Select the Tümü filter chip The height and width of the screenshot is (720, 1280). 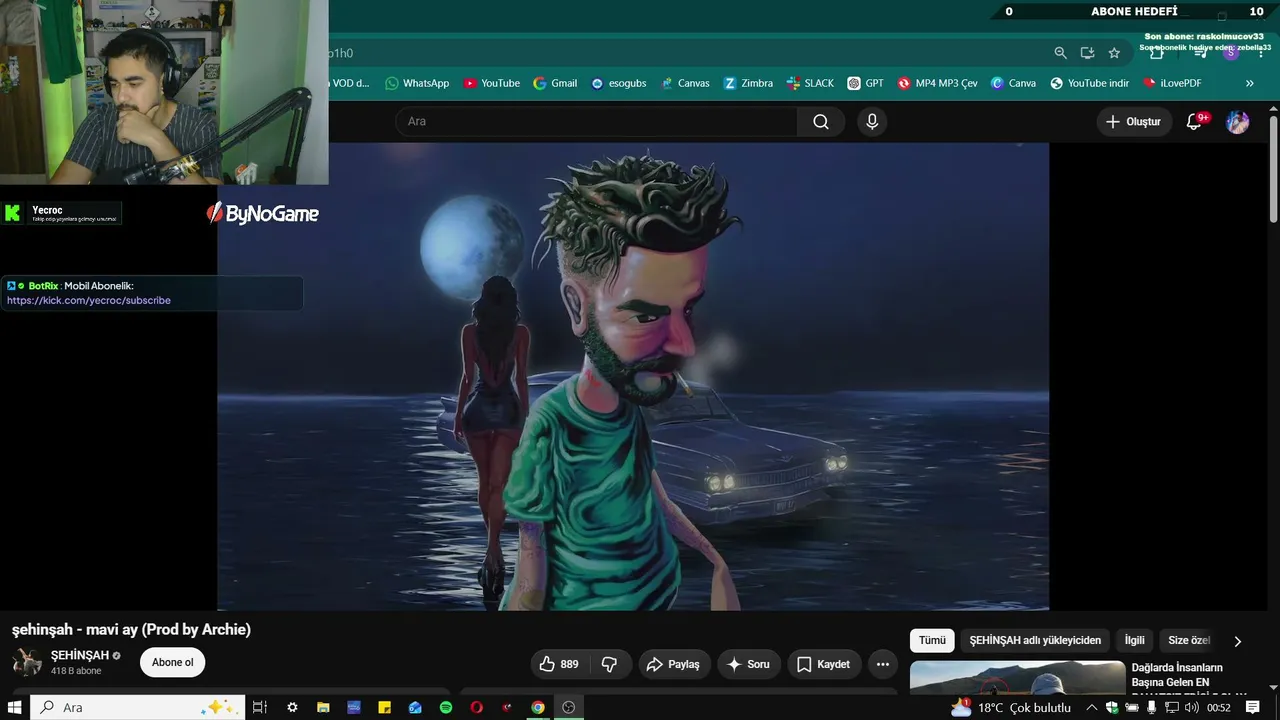coord(932,640)
